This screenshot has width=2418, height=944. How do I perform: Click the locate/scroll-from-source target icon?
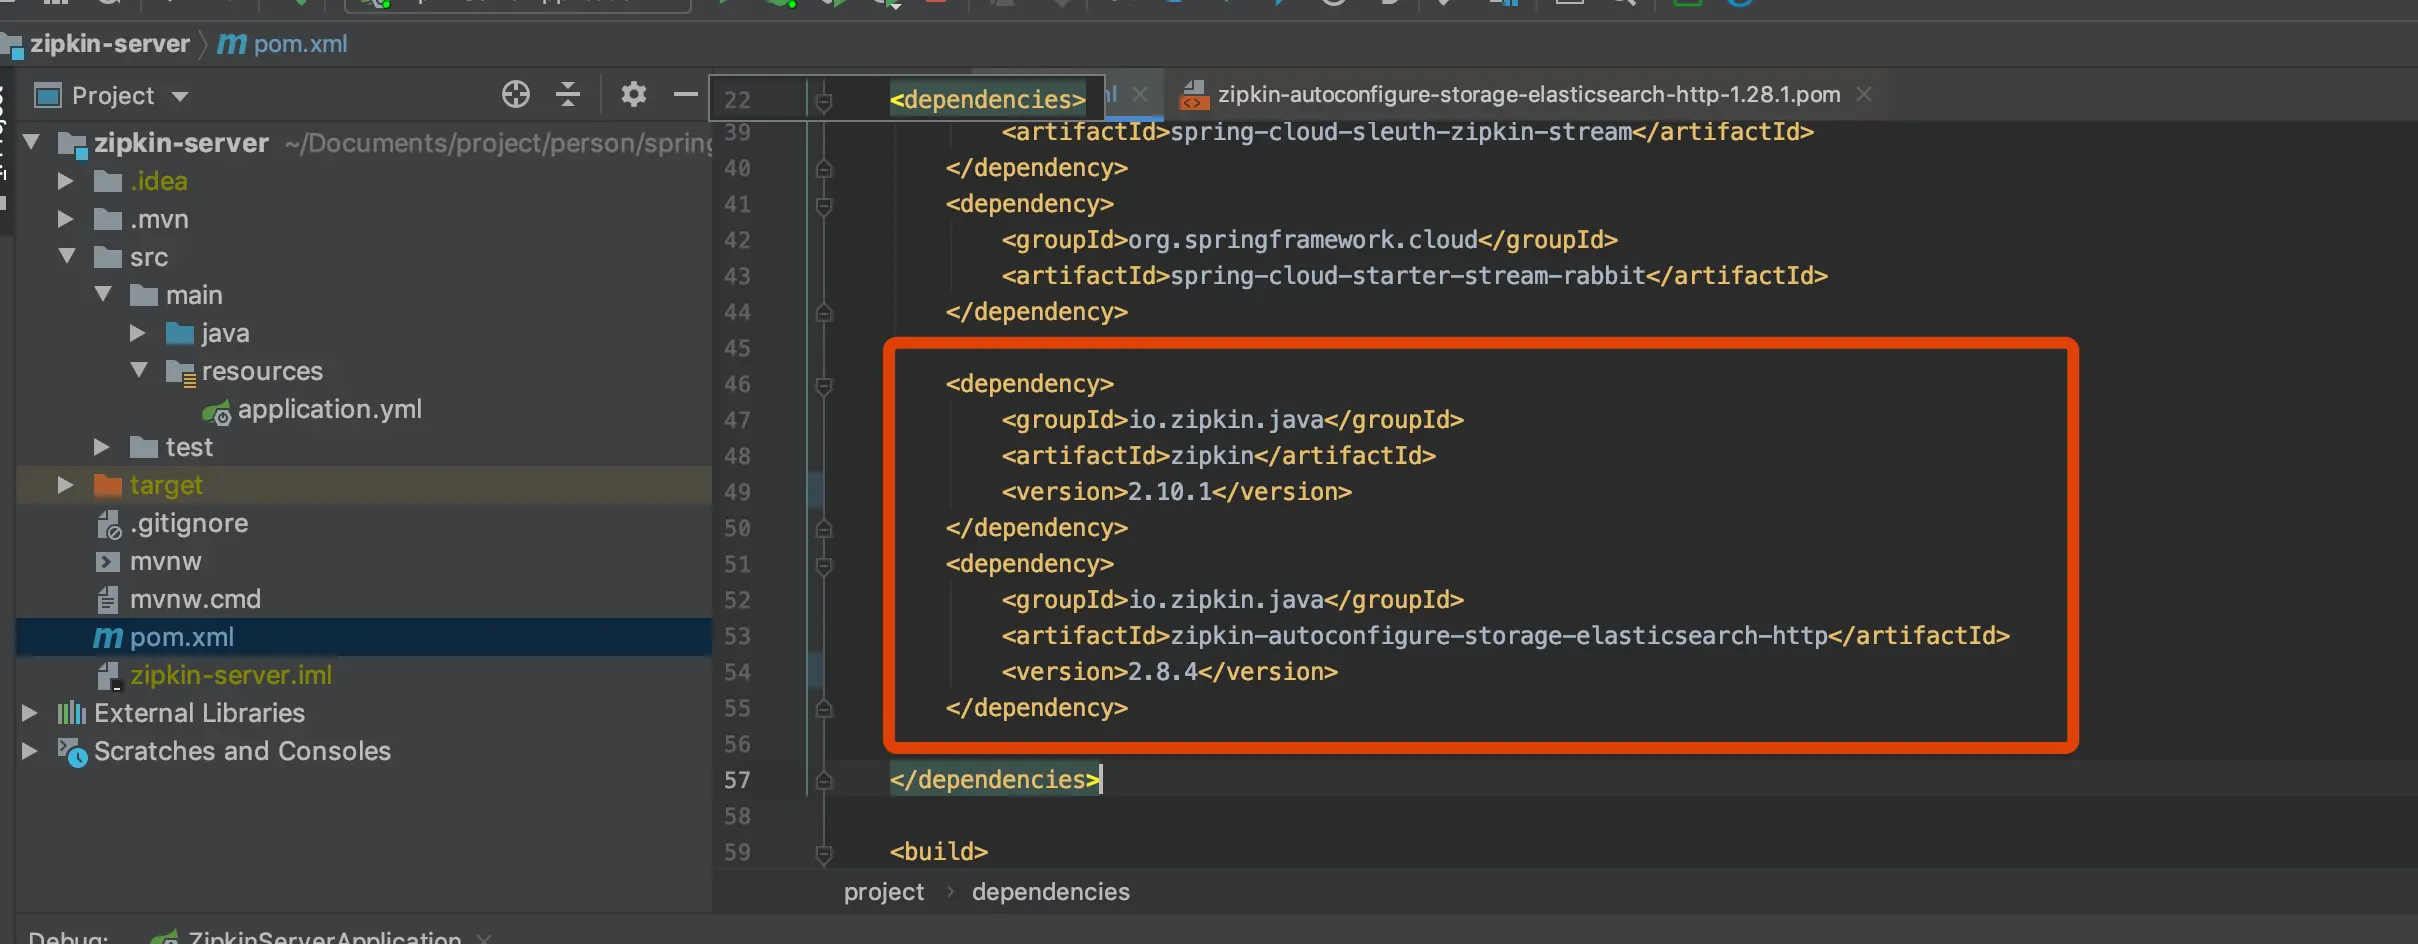coord(515,94)
